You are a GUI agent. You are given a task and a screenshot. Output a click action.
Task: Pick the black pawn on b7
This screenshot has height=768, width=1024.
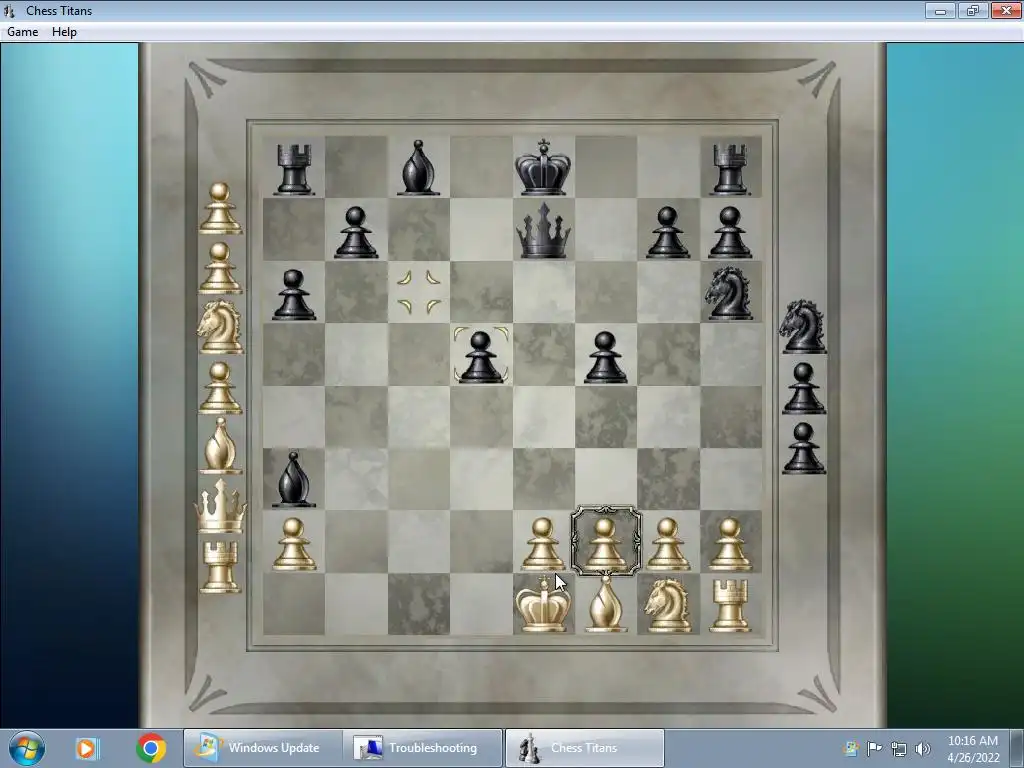pos(356,232)
